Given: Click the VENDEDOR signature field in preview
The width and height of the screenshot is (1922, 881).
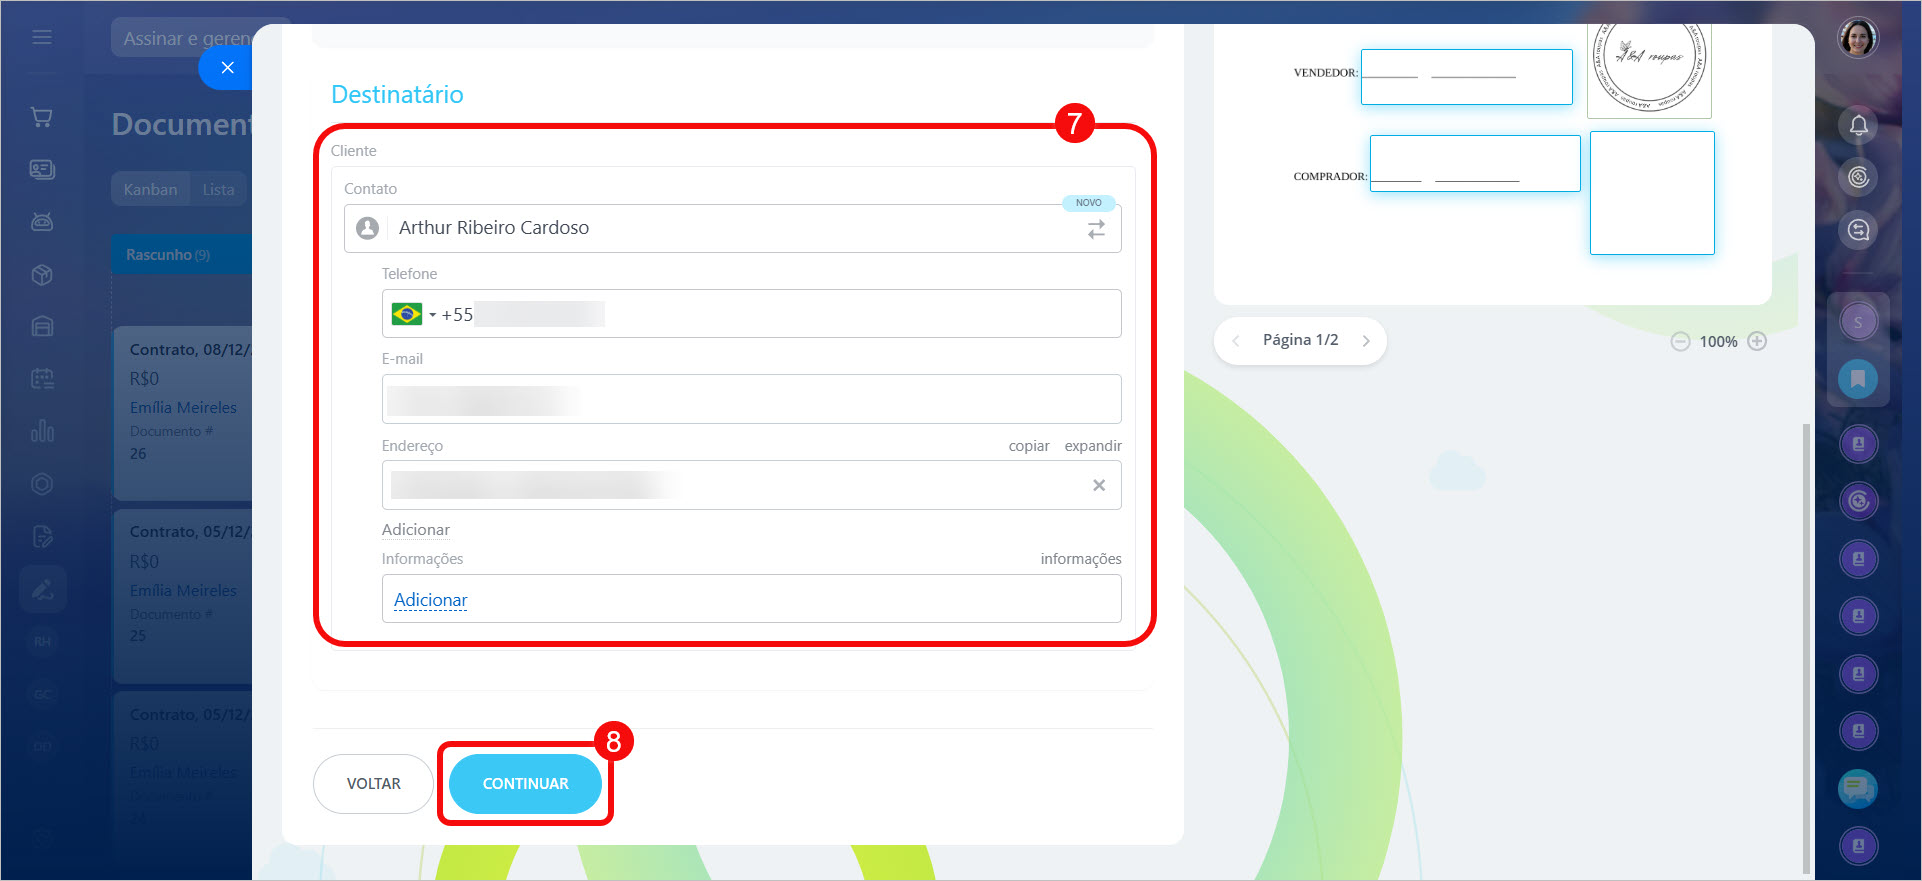Looking at the screenshot, I should [1466, 77].
